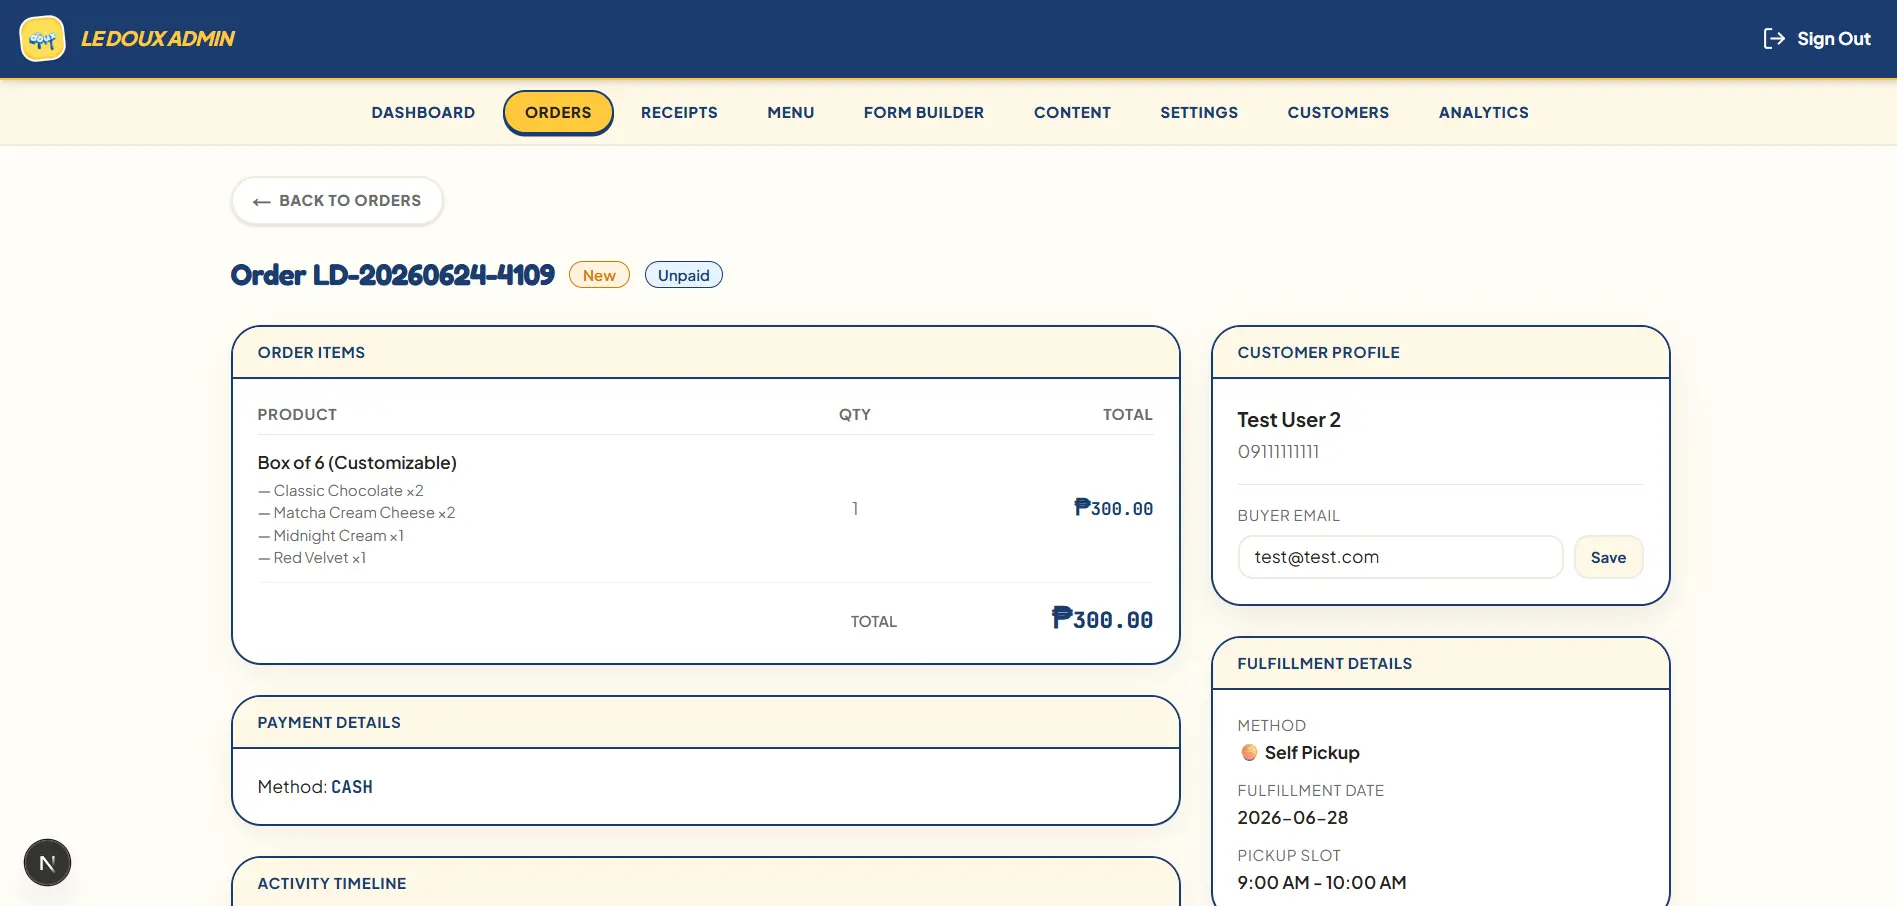
Task: Click the Box of 6 (Customizable) product
Action: tap(357, 463)
